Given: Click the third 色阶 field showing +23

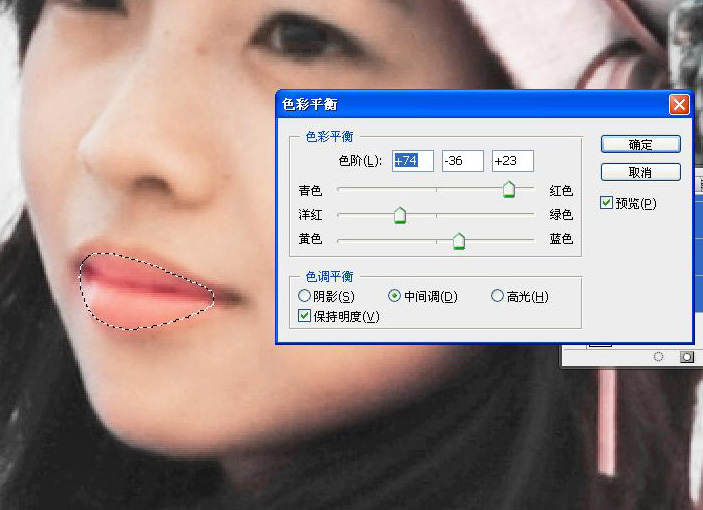Looking at the screenshot, I should [x=513, y=161].
